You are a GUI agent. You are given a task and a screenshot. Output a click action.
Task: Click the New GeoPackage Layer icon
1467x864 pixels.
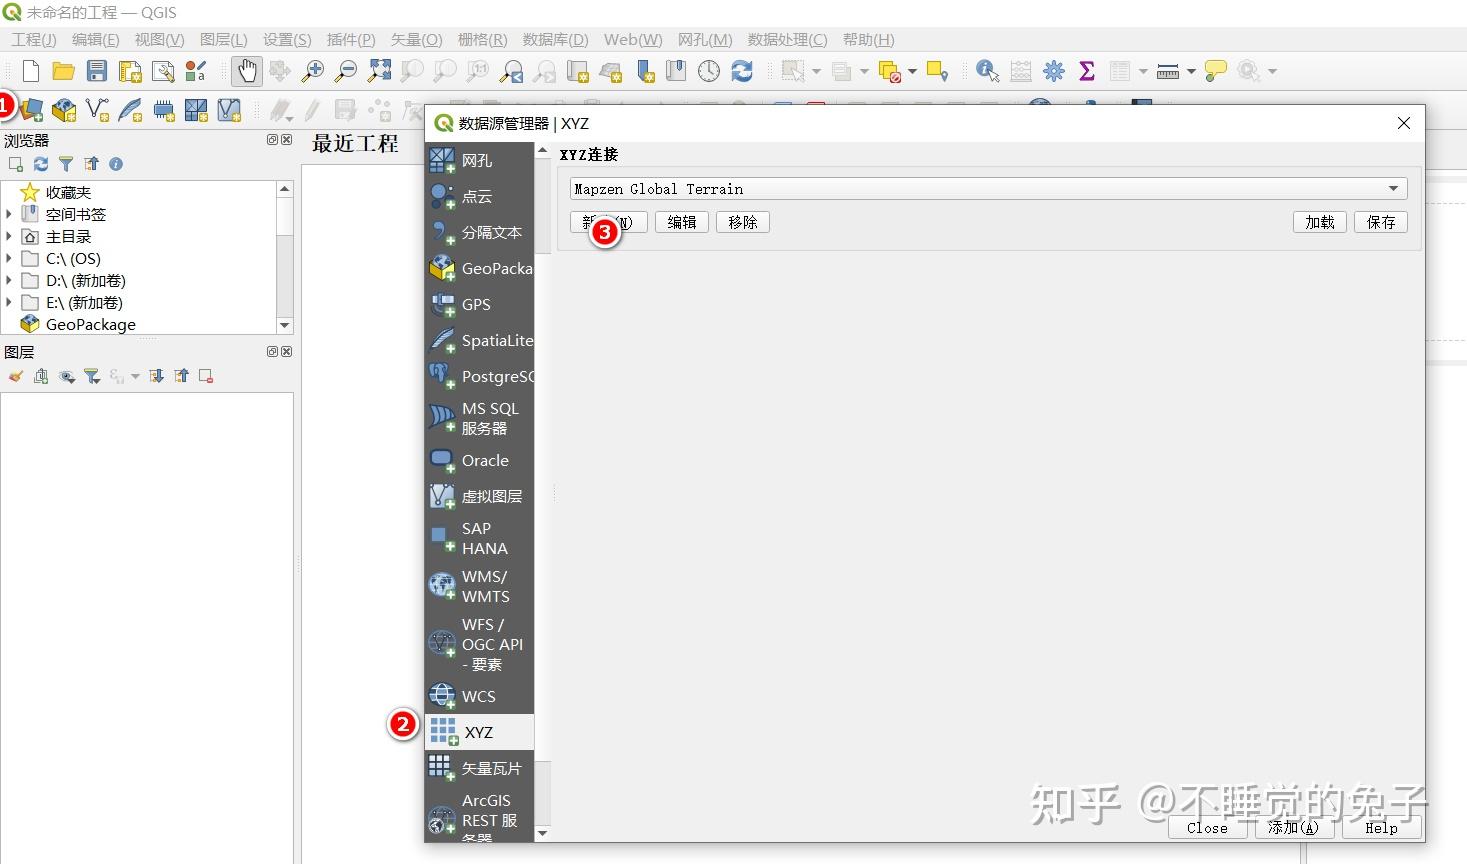[64, 110]
